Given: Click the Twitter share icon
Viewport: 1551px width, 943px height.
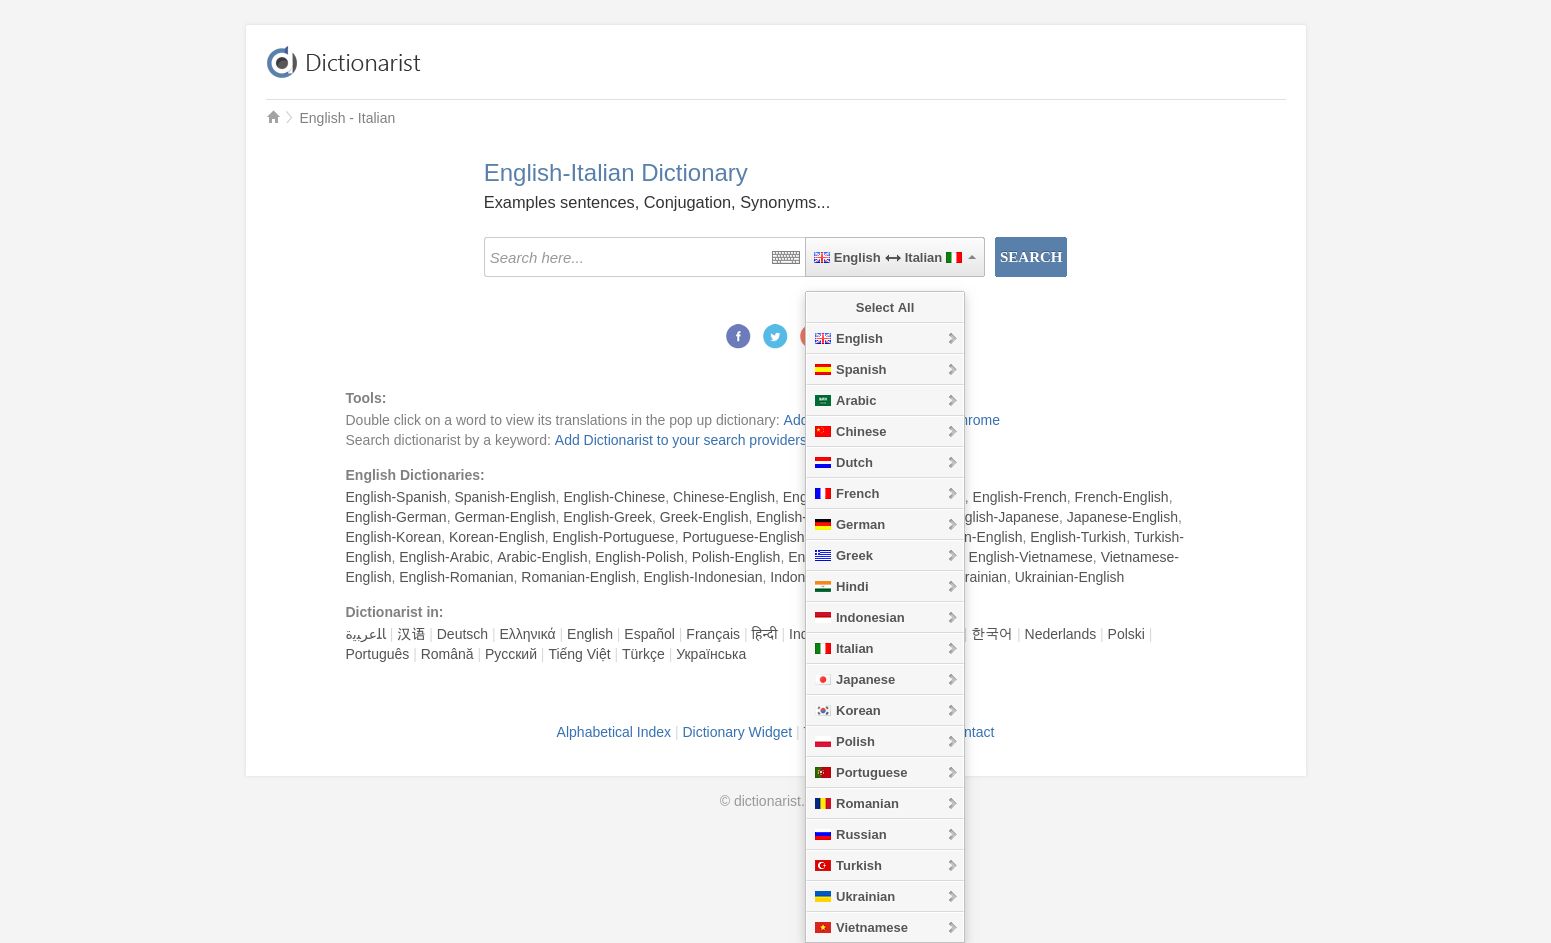Looking at the screenshot, I should pos(775,336).
